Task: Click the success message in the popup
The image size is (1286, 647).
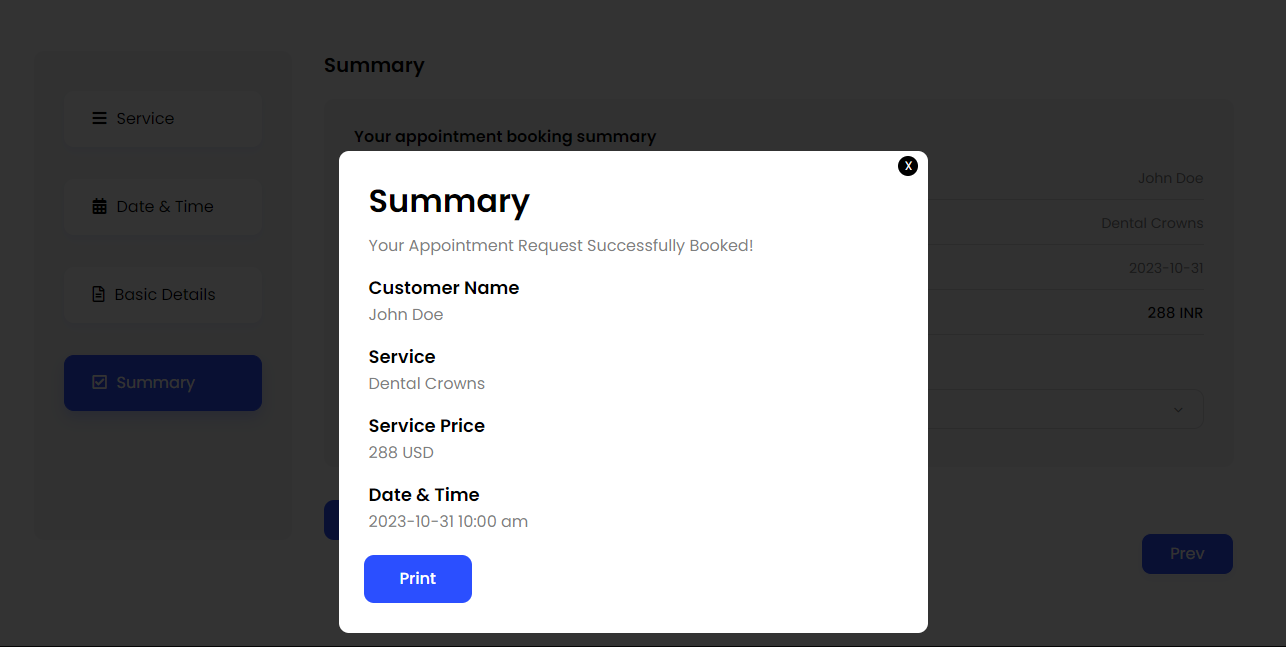Action: point(560,245)
